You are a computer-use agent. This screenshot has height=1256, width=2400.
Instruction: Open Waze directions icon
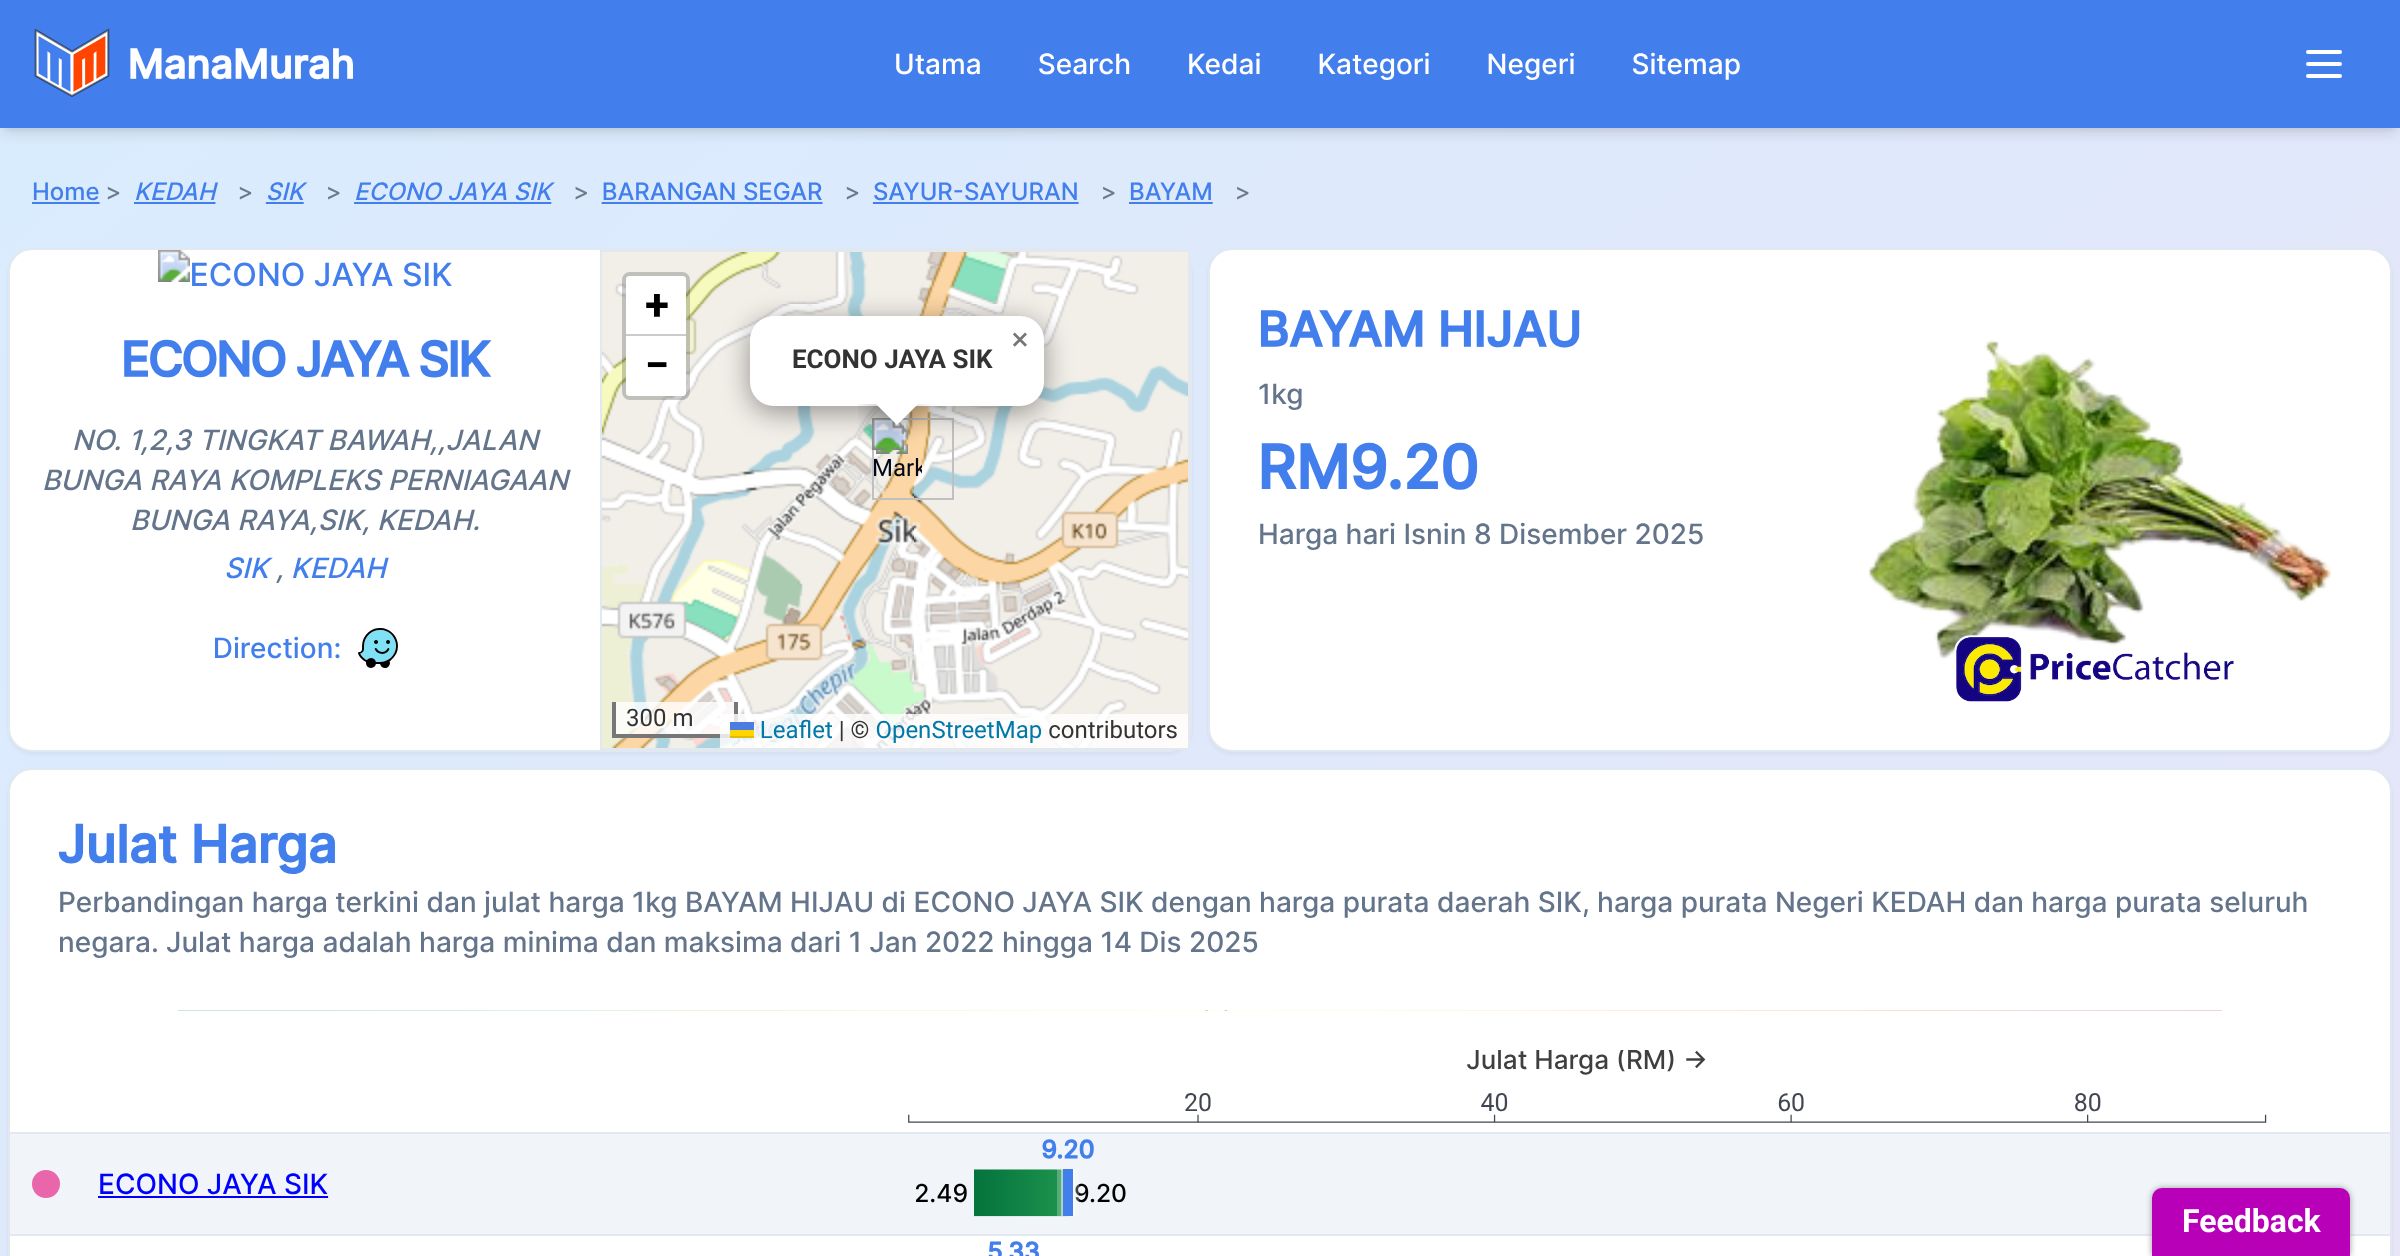click(x=378, y=648)
